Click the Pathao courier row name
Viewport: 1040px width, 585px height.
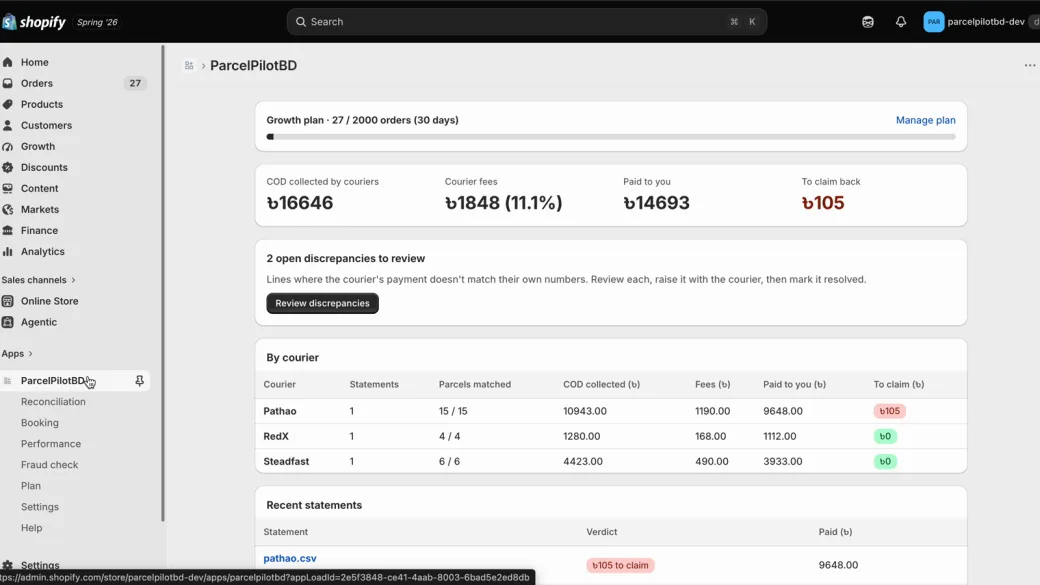tap(280, 411)
